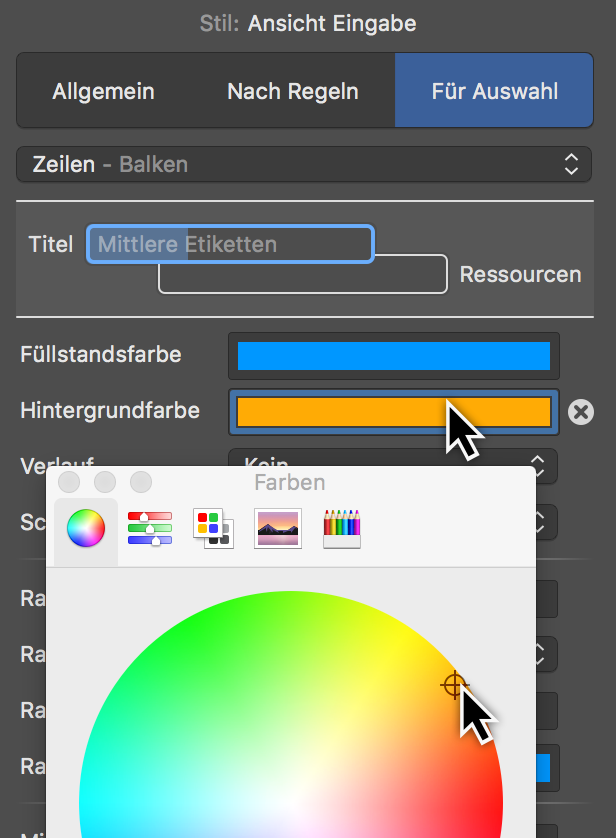Click the crosshair marker on the color wheel
This screenshot has width=616, height=838.
click(454, 685)
